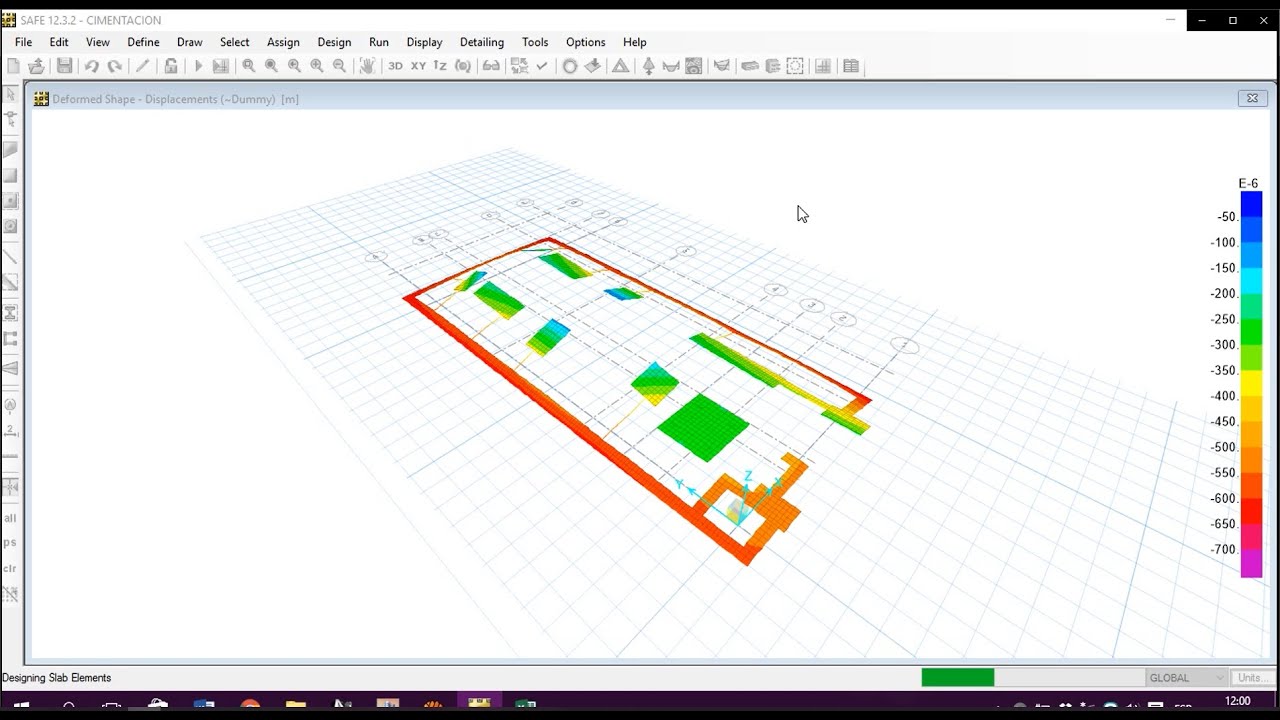Click the blue top of the displacement legend
This screenshot has height=720, width=1280.
pos(1251,204)
